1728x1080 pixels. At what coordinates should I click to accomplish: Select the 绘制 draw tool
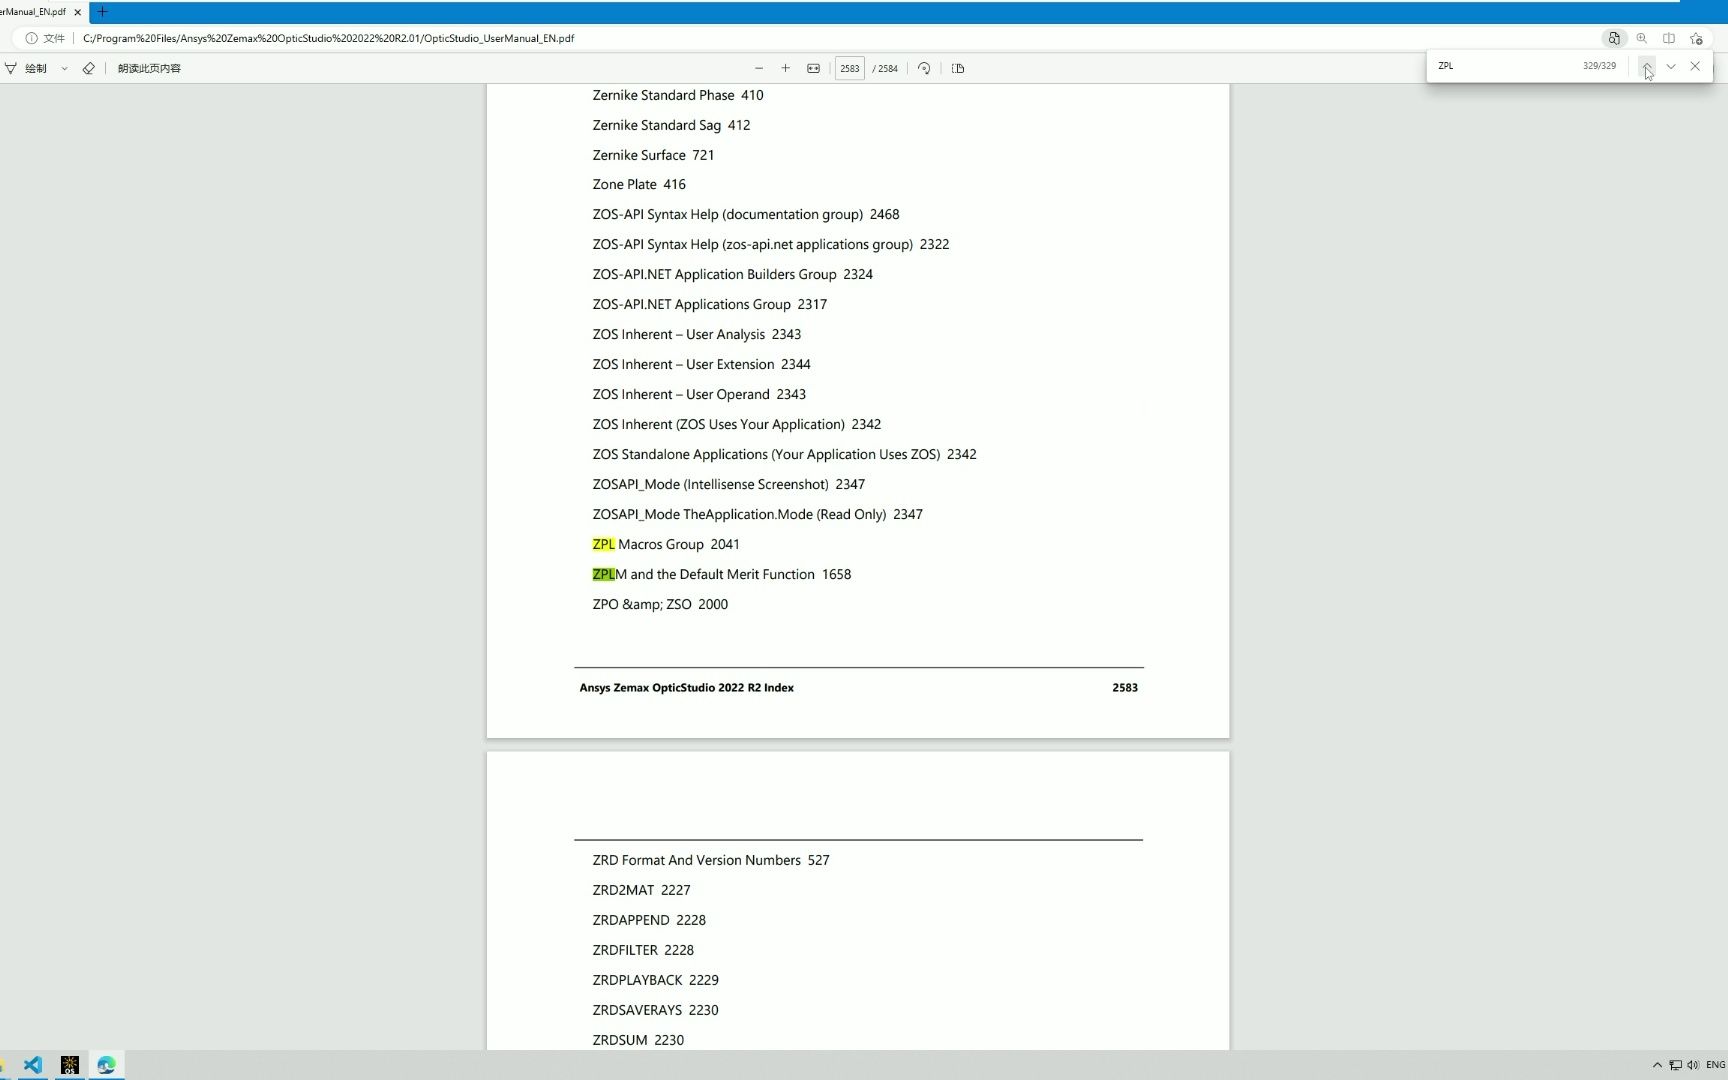tap(27, 68)
